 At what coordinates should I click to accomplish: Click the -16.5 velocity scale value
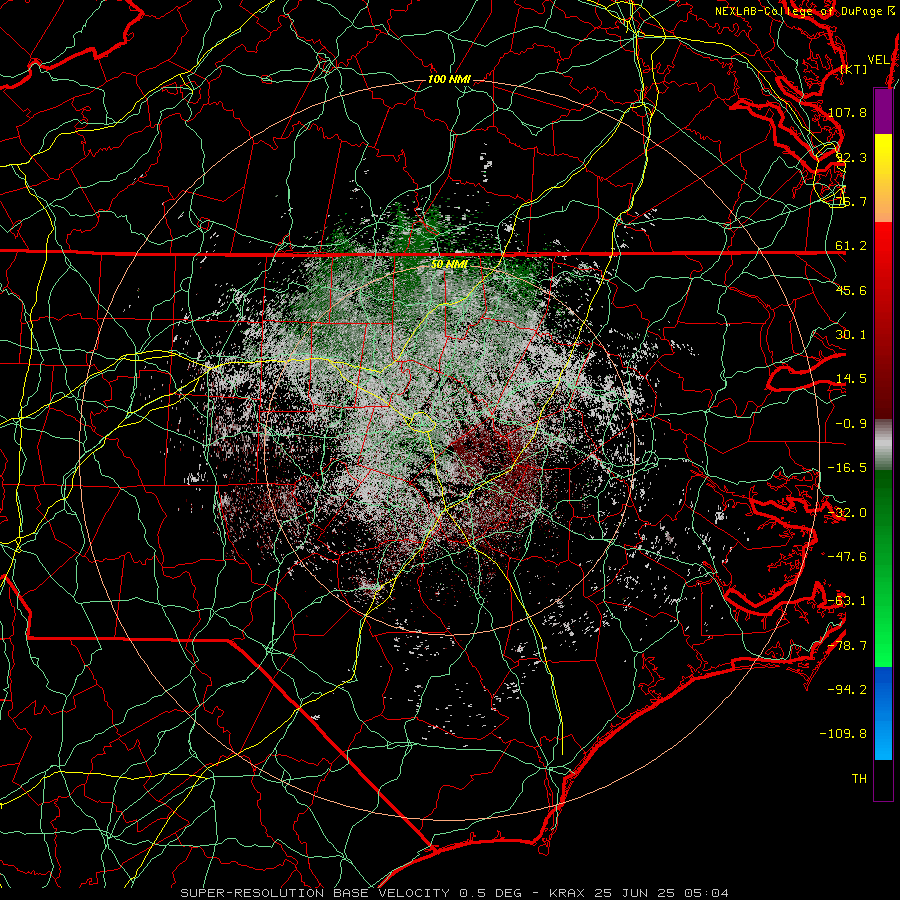click(x=847, y=468)
